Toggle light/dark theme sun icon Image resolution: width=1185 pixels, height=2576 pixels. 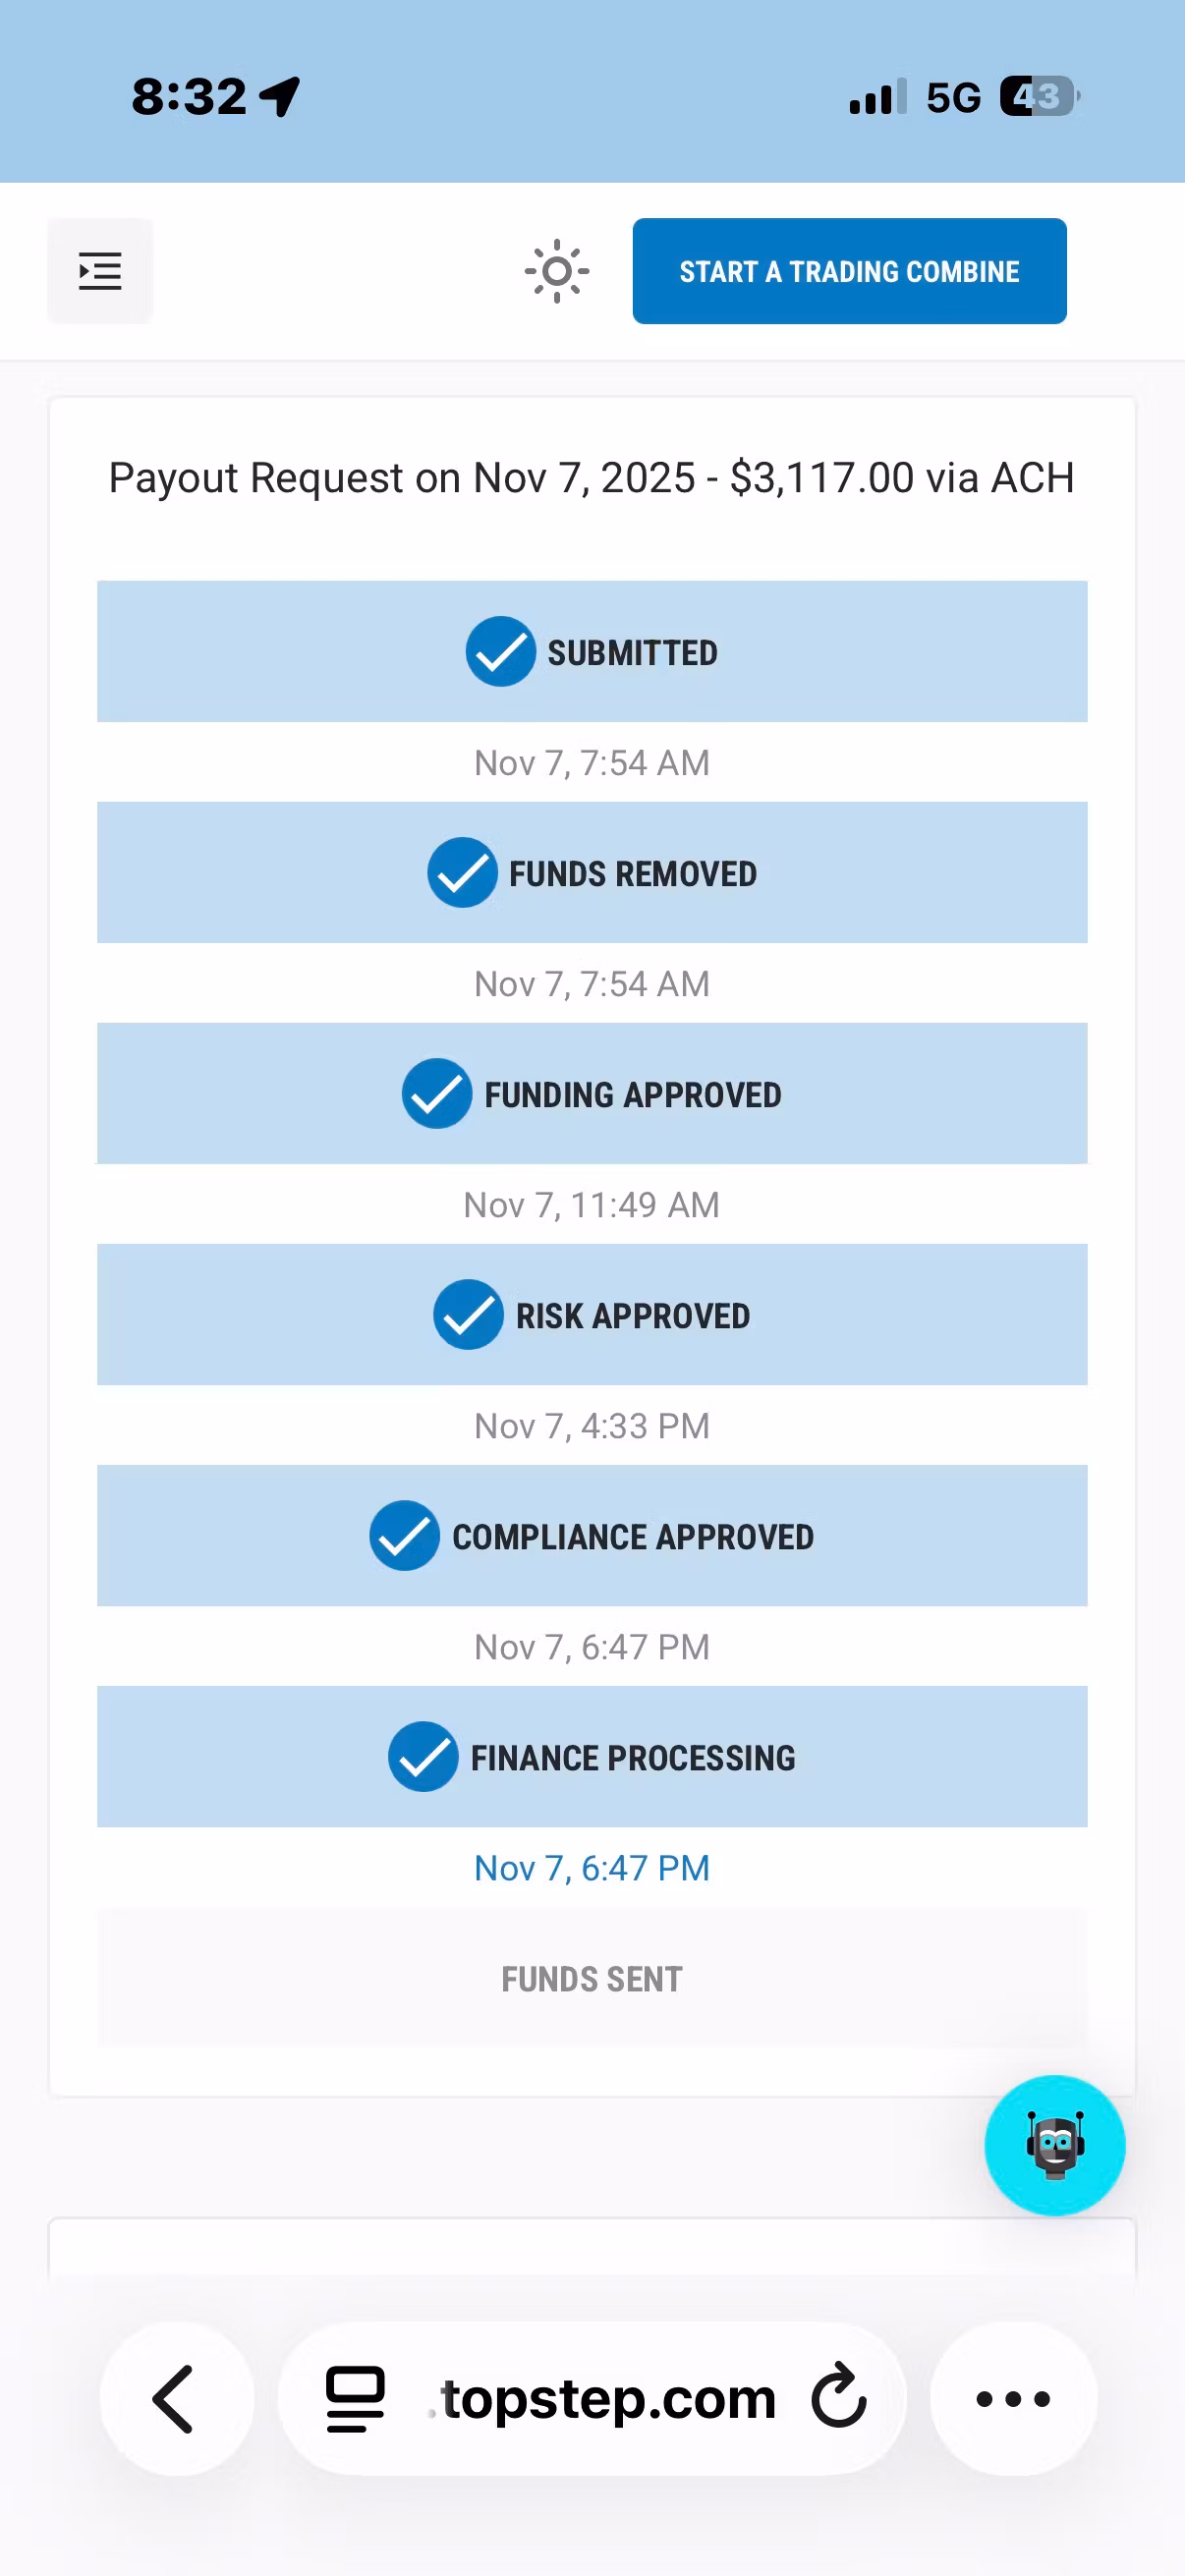[x=557, y=271]
